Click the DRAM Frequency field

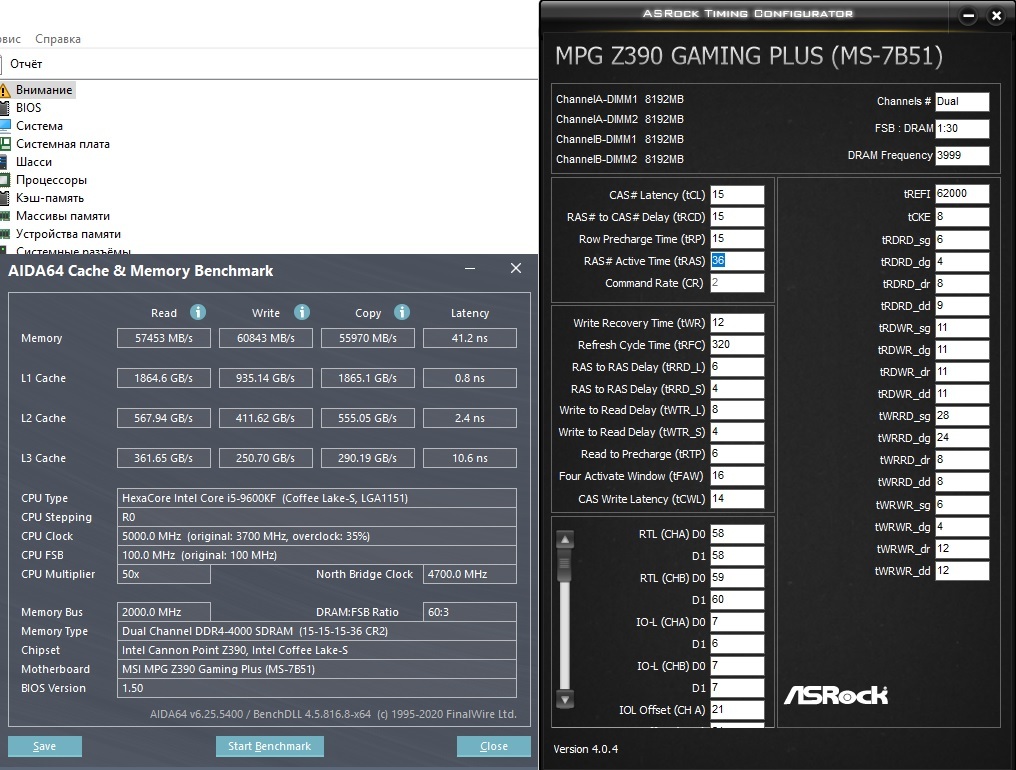coord(962,156)
